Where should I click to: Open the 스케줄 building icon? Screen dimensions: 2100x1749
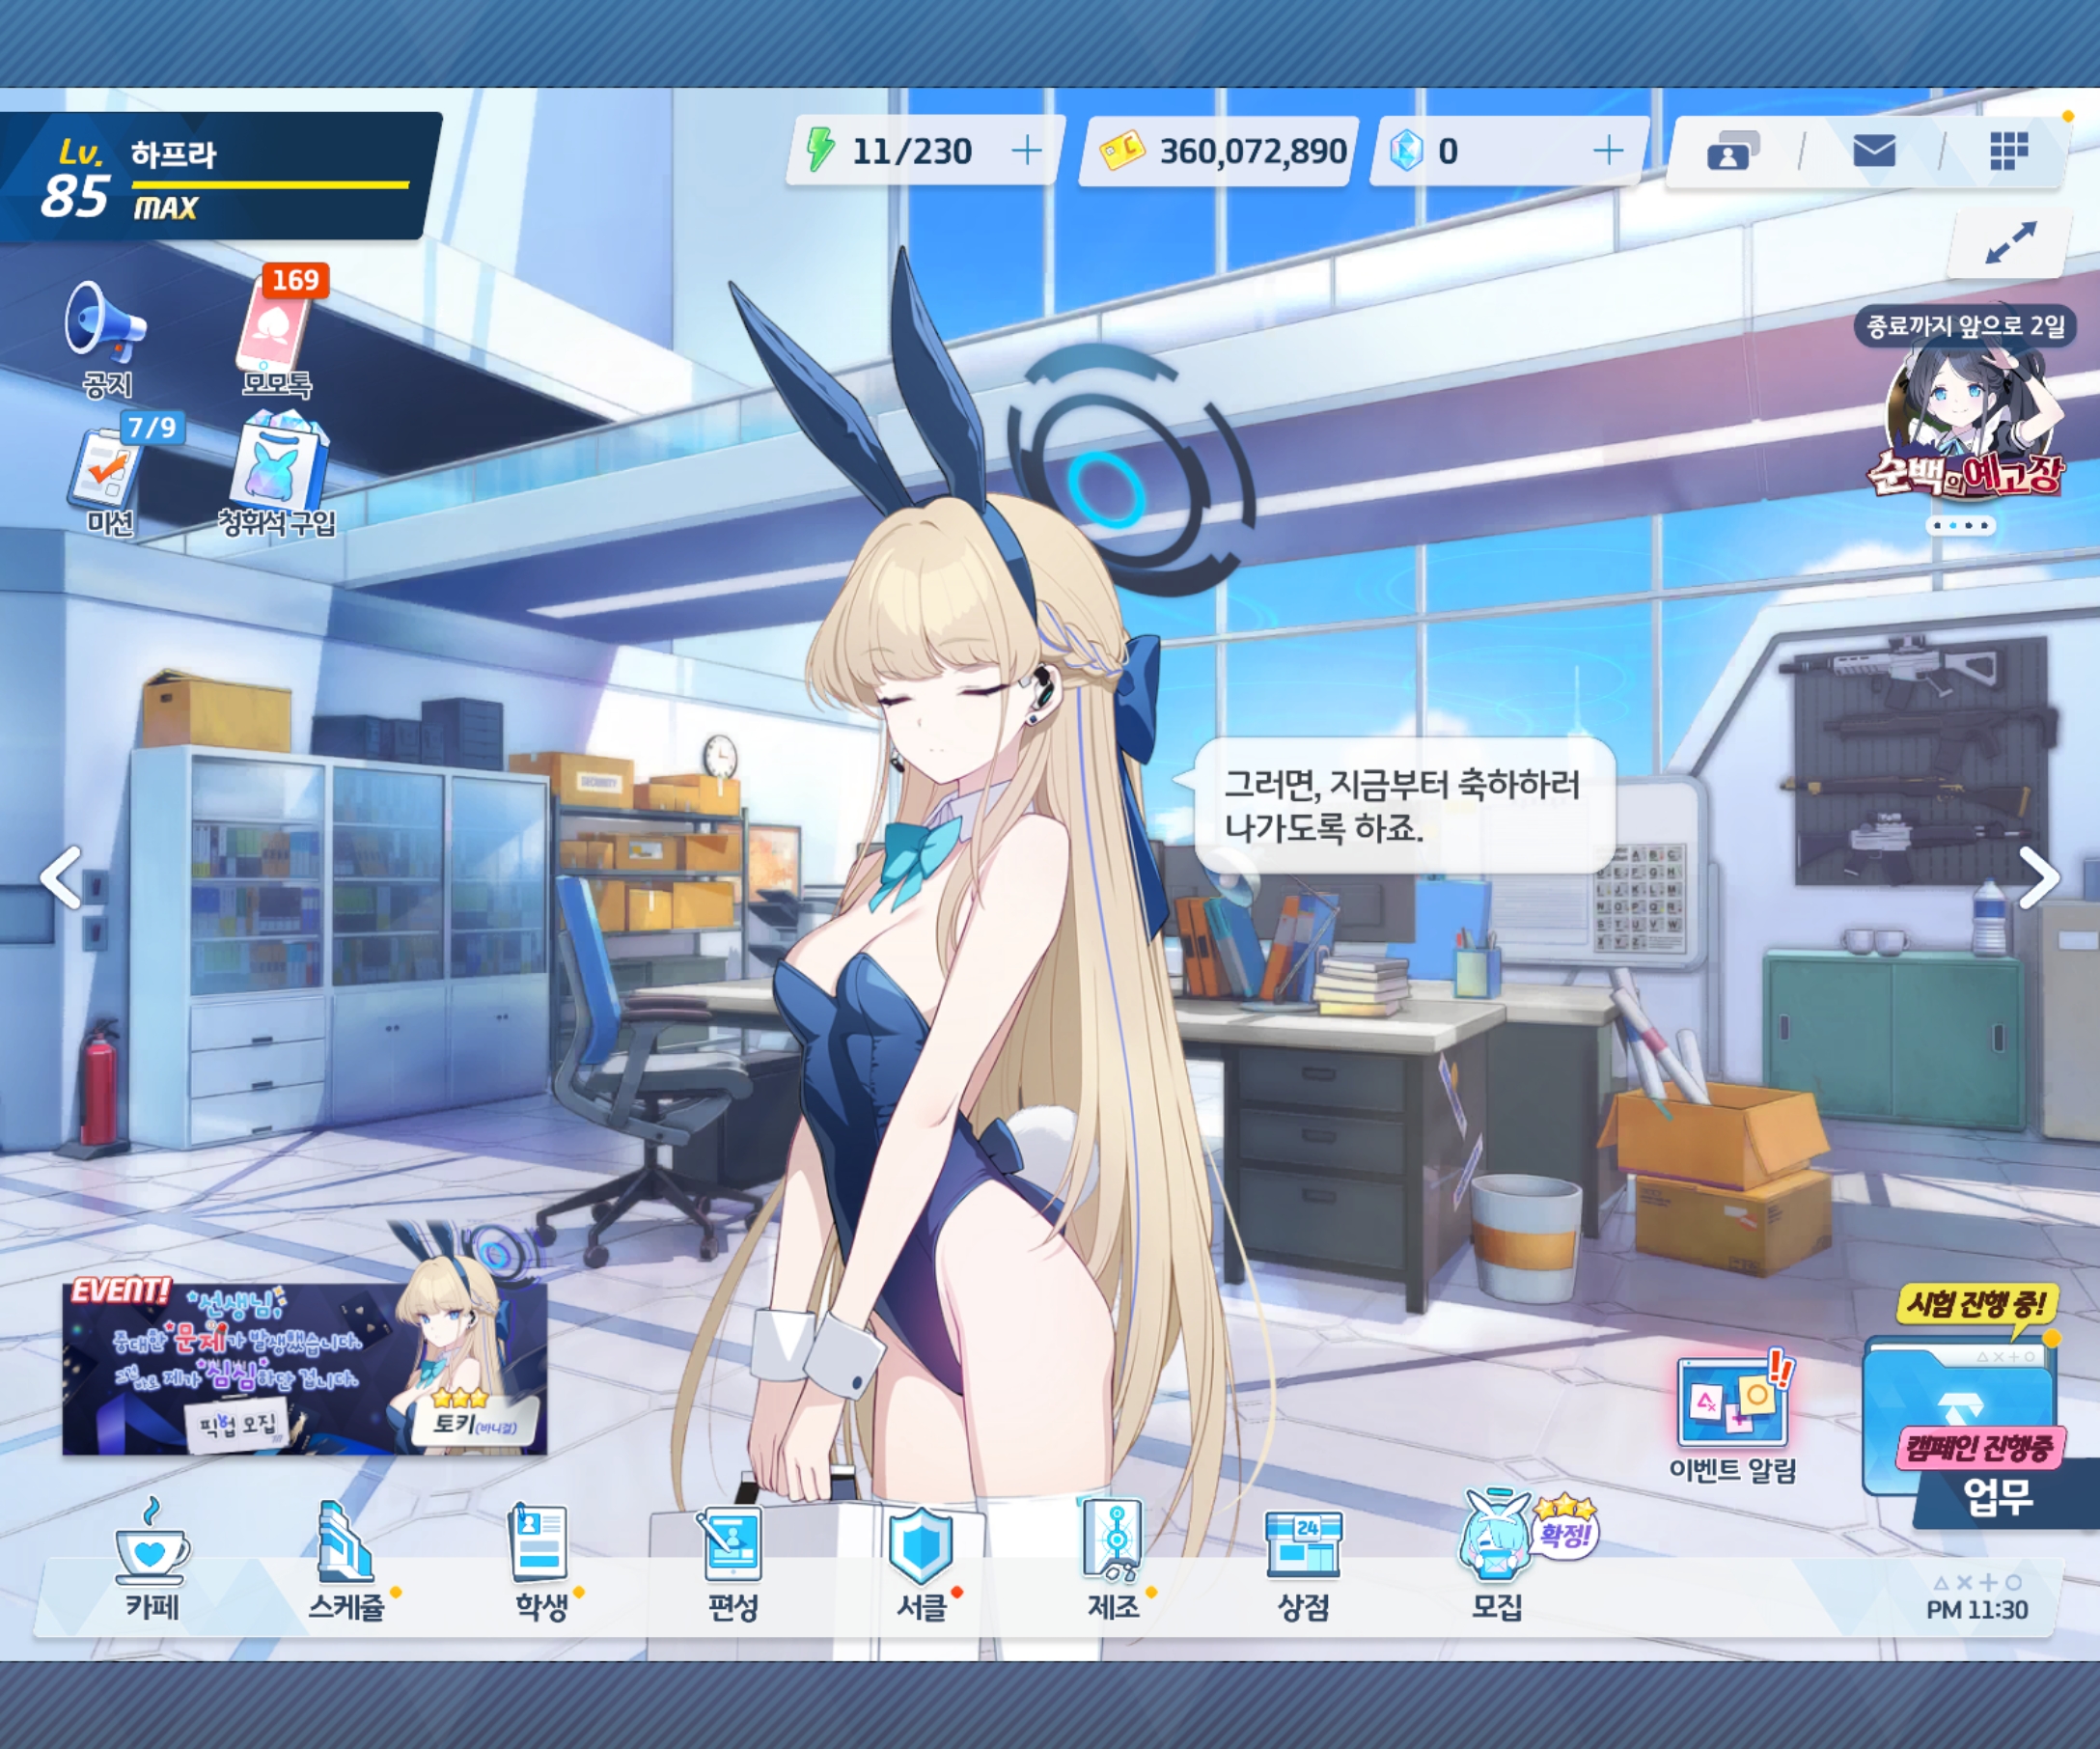(347, 1560)
